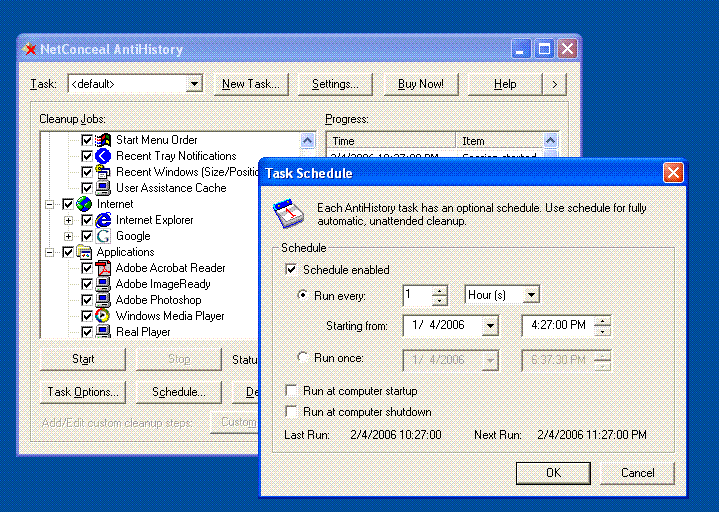The height and width of the screenshot is (512, 719).
Task: Click the calendar icon in Task Schedule dialog
Action: pos(288,214)
